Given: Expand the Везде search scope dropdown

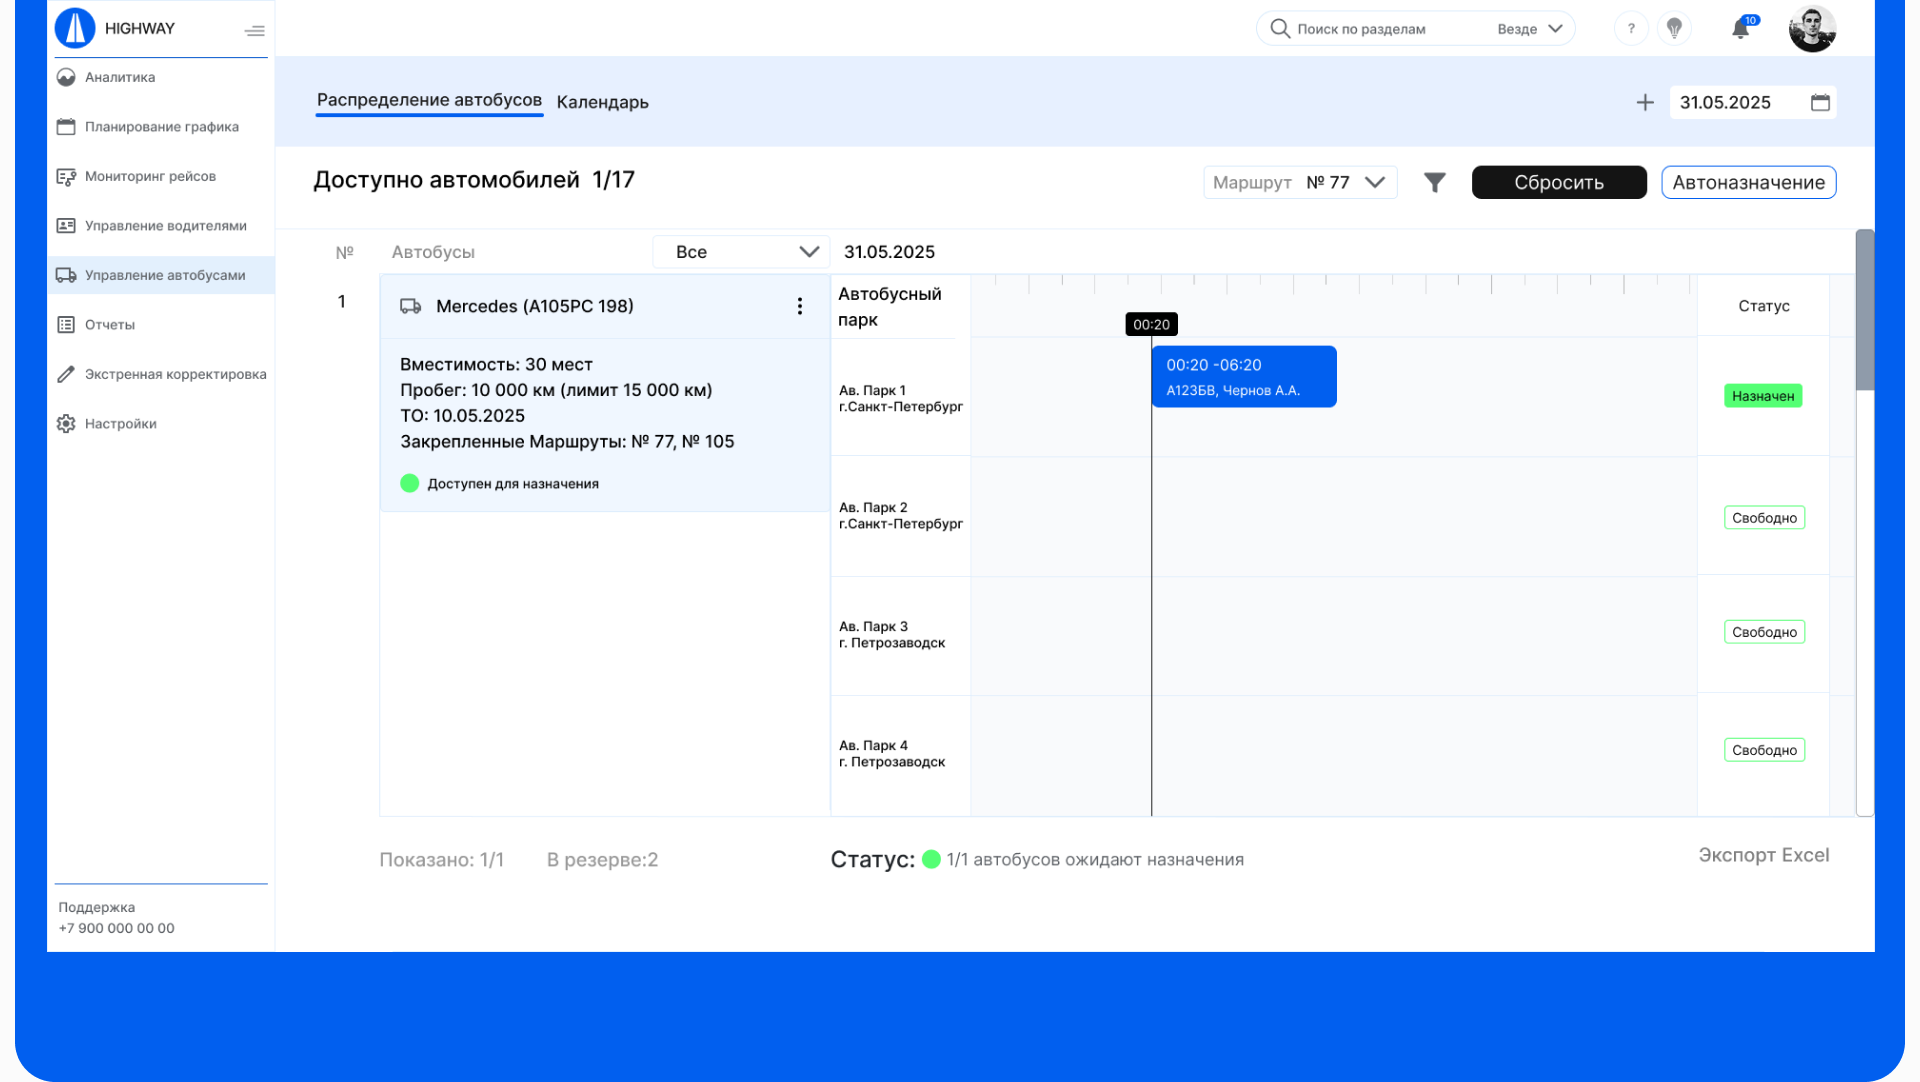Looking at the screenshot, I should click(x=1530, y=29).
